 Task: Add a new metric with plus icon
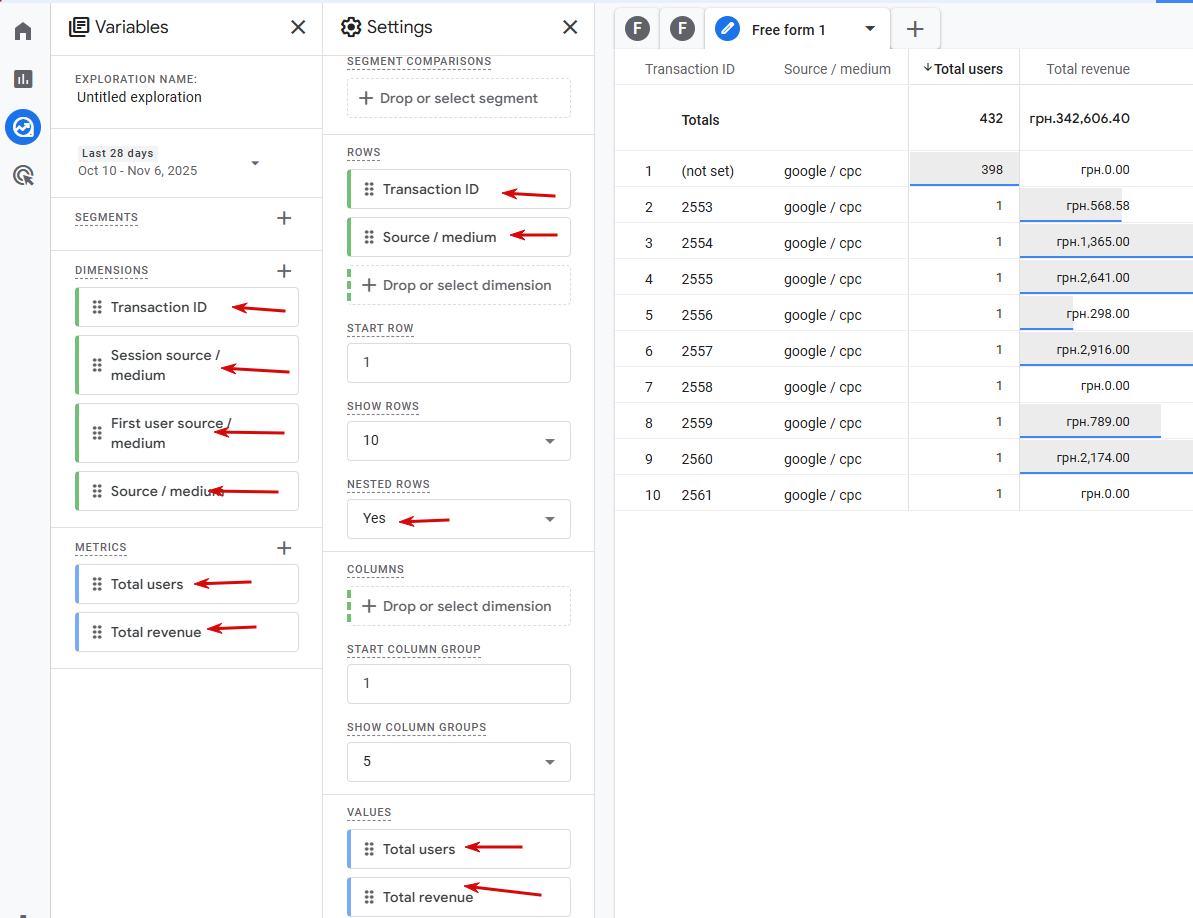(x=284, y=548)
